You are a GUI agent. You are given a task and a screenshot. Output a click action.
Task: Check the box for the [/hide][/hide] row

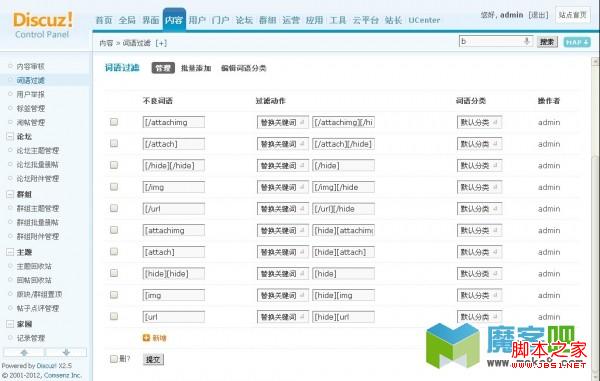click(x=114, y=165)
